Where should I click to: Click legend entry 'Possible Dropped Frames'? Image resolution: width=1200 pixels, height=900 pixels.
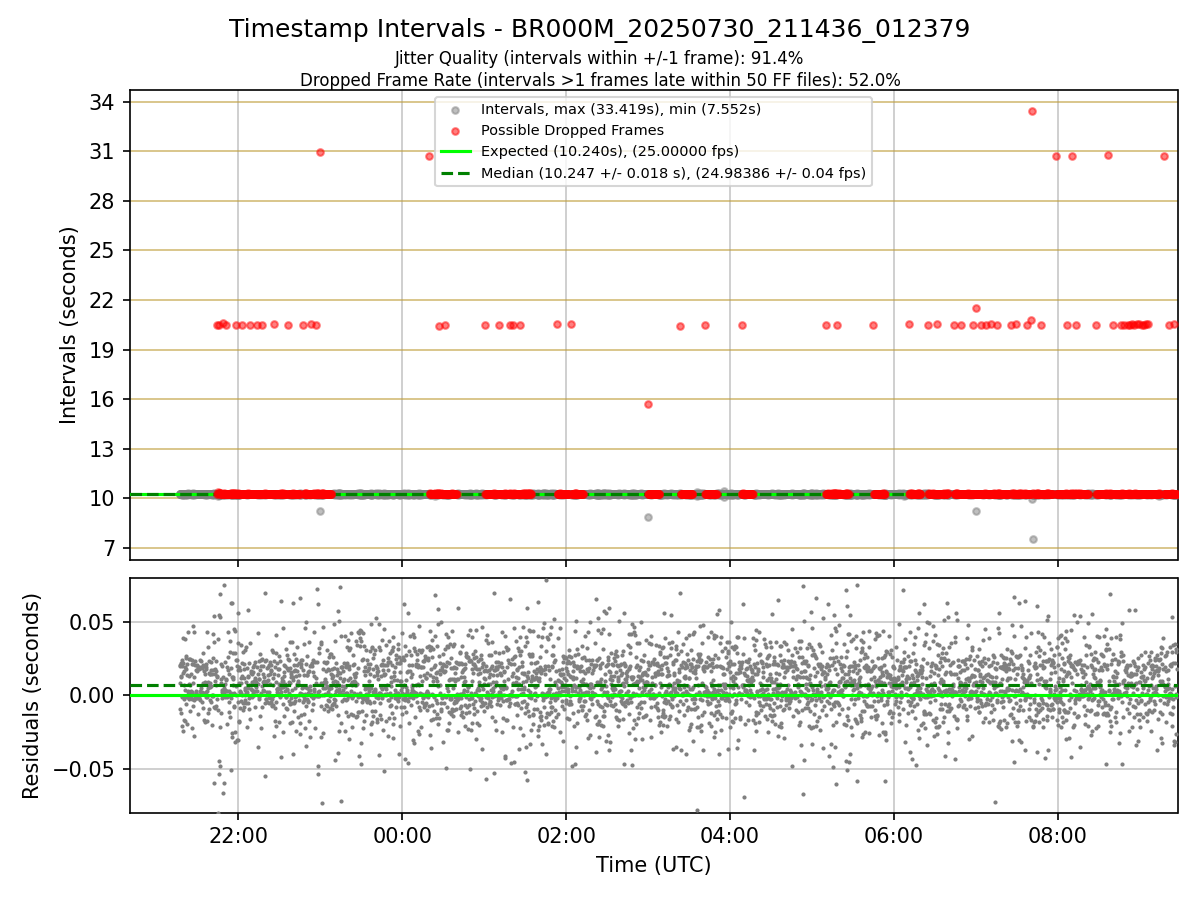(572, 130)
